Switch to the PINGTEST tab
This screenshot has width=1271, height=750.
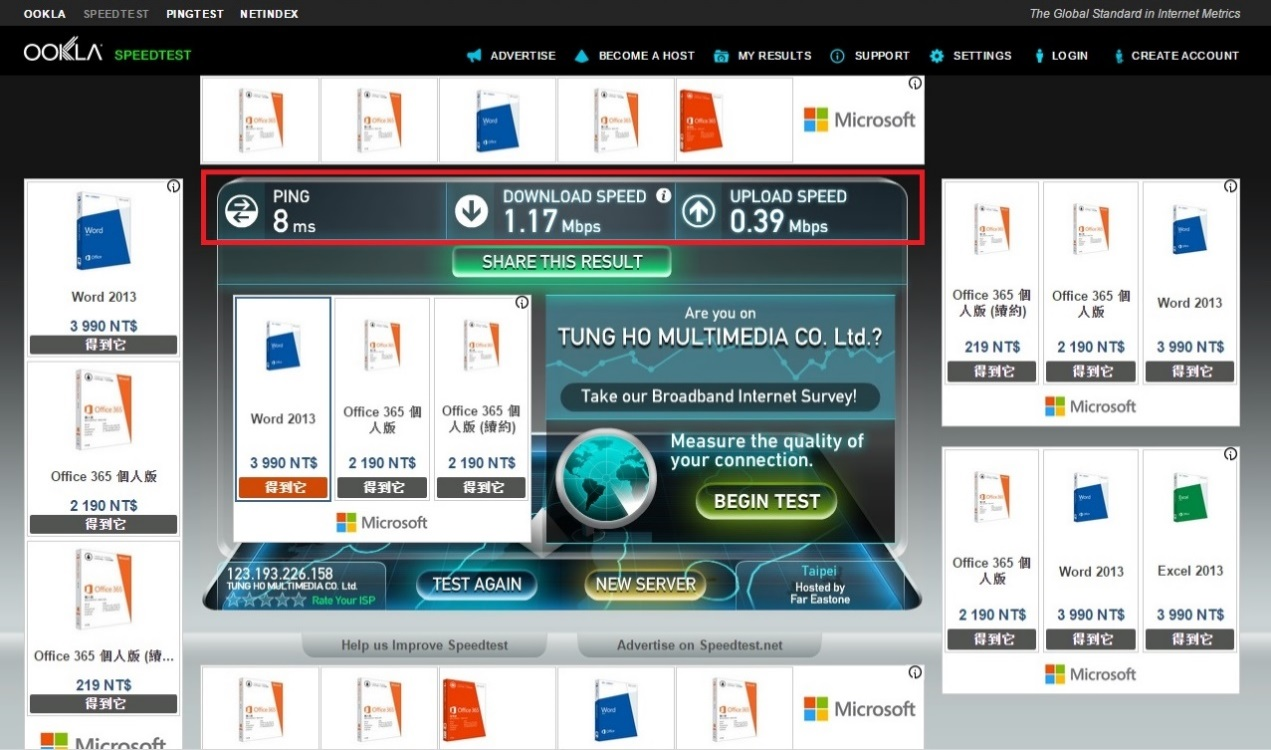pyautogui.click(x=195, y=14)
